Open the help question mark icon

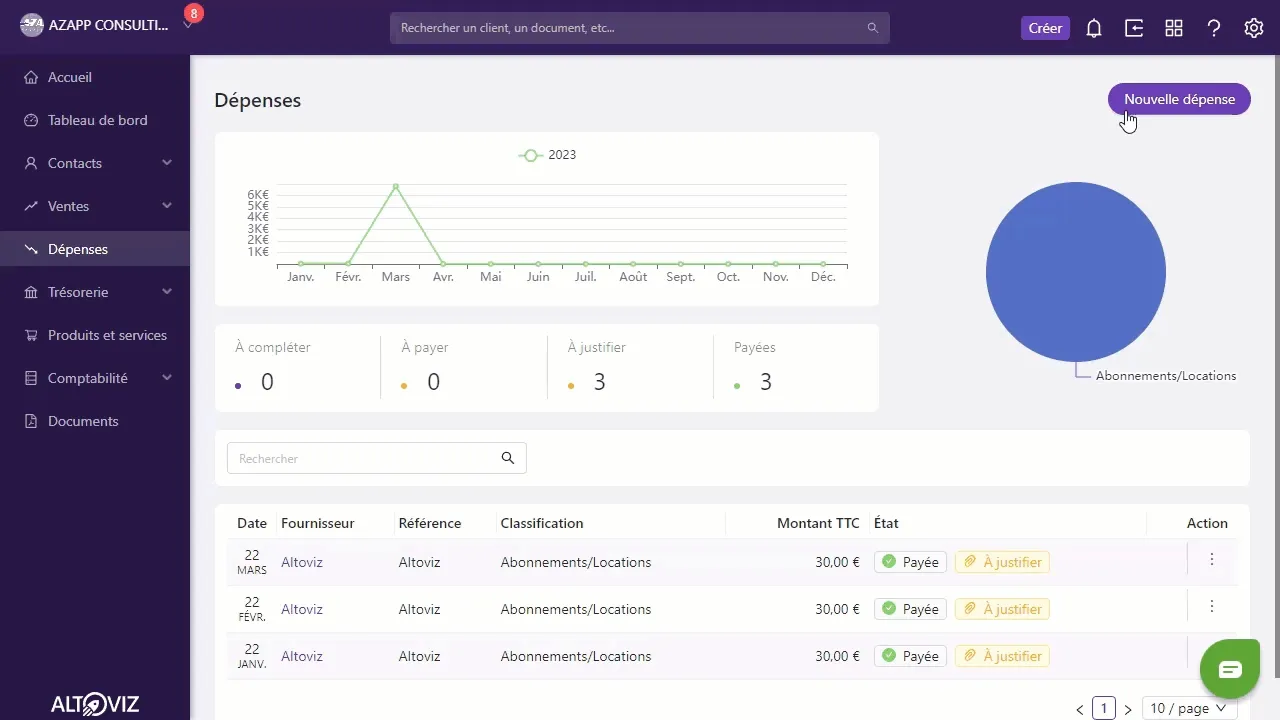click(x=1214, y=28)
